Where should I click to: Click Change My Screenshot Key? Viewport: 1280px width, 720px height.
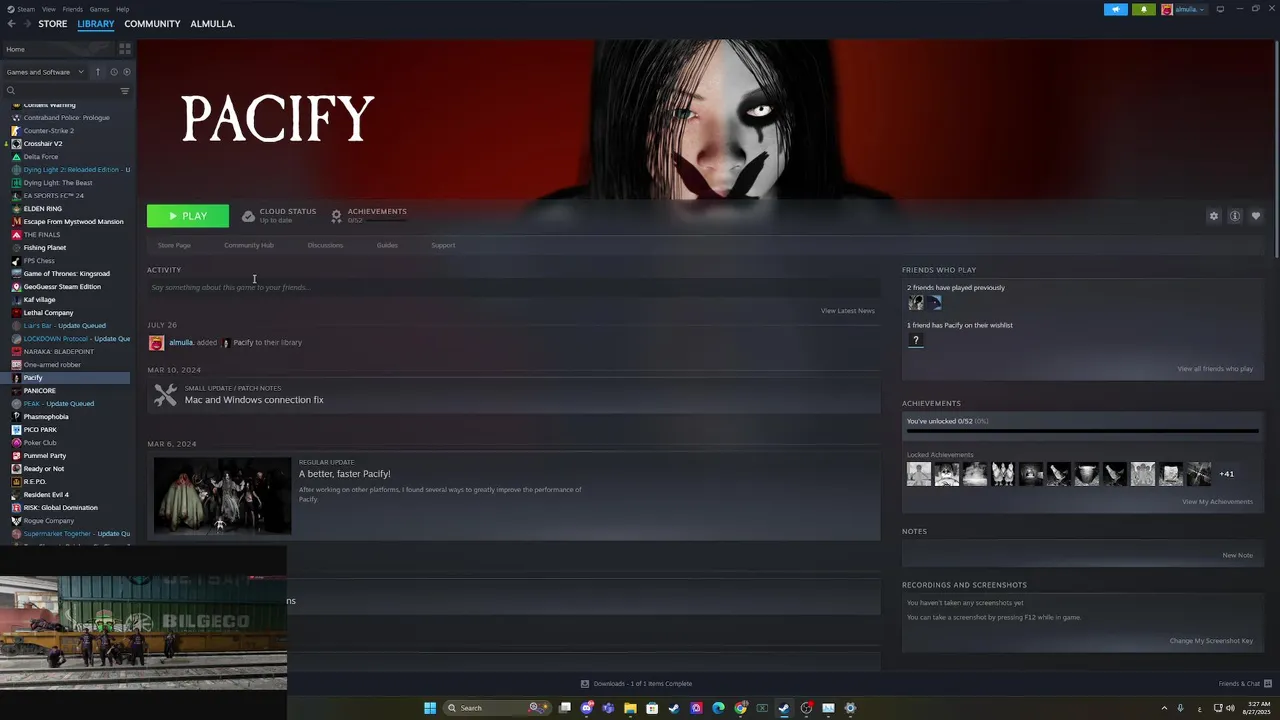1211,641
